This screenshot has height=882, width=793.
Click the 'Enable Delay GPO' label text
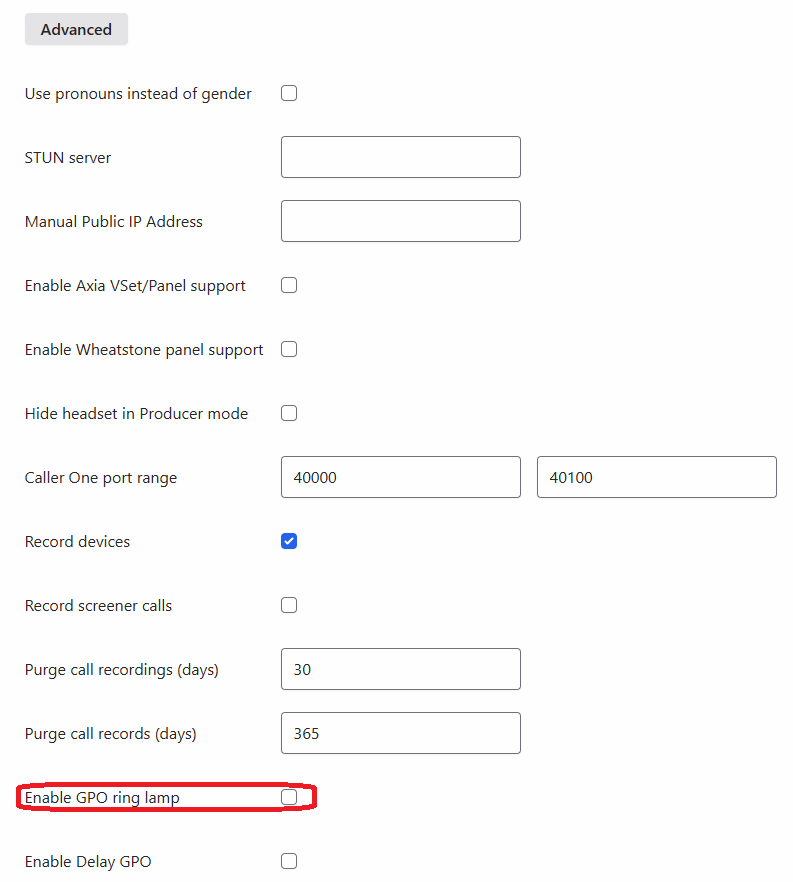pyautogui.click(x=88, y=861)
